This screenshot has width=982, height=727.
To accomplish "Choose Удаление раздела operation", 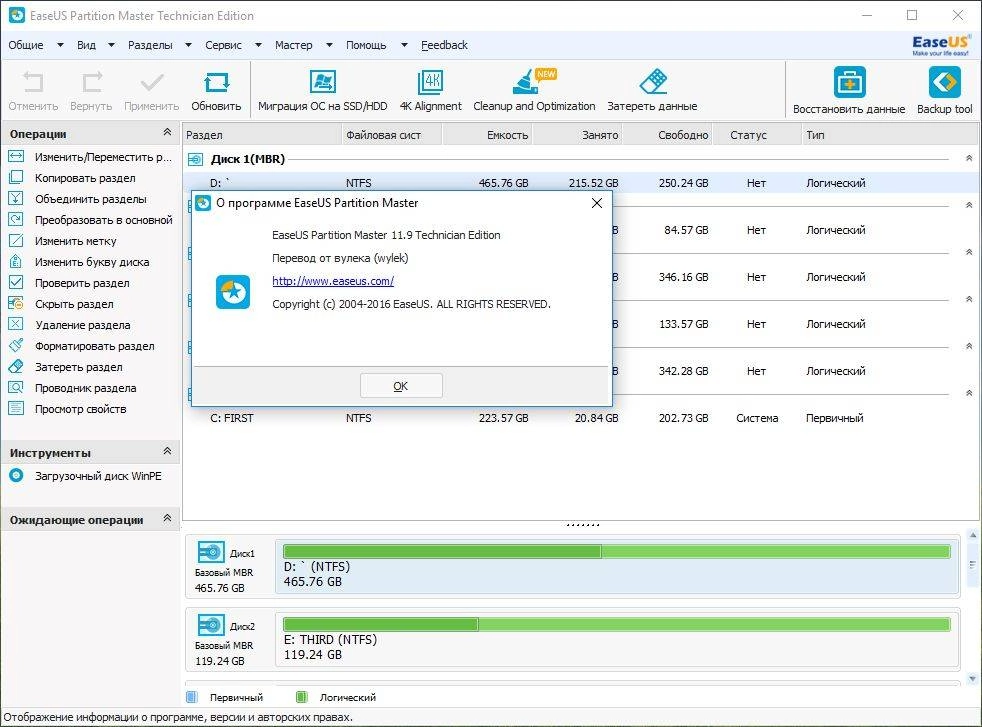I will click(70, 325).
